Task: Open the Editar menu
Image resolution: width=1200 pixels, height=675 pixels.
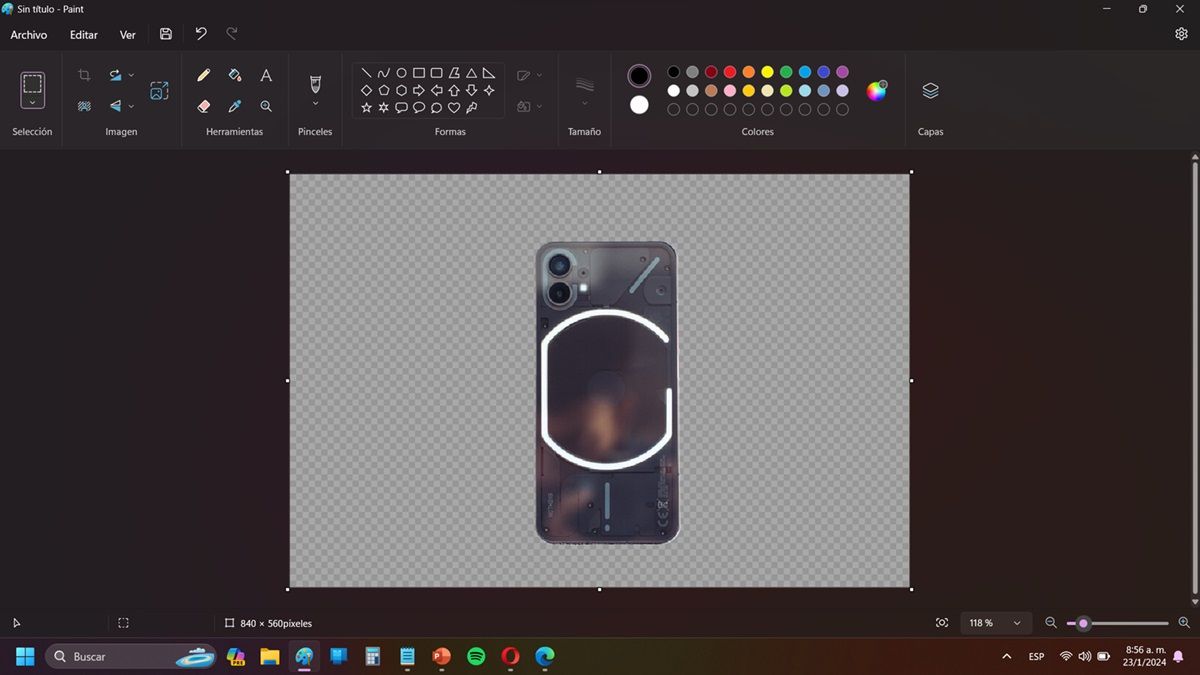Action: [x=84, y=35]
